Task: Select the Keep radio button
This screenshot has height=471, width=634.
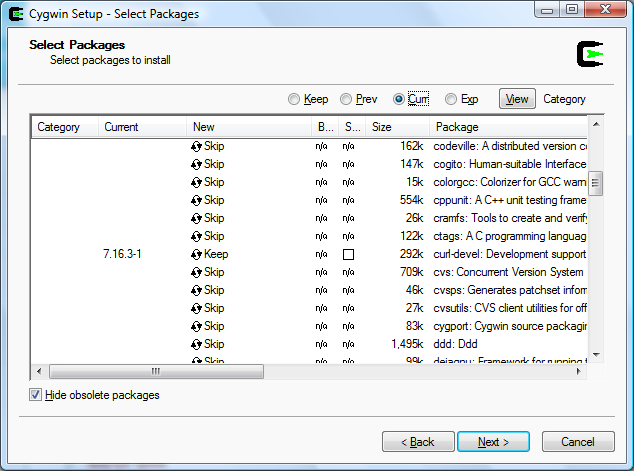Action: click(293, 99)
